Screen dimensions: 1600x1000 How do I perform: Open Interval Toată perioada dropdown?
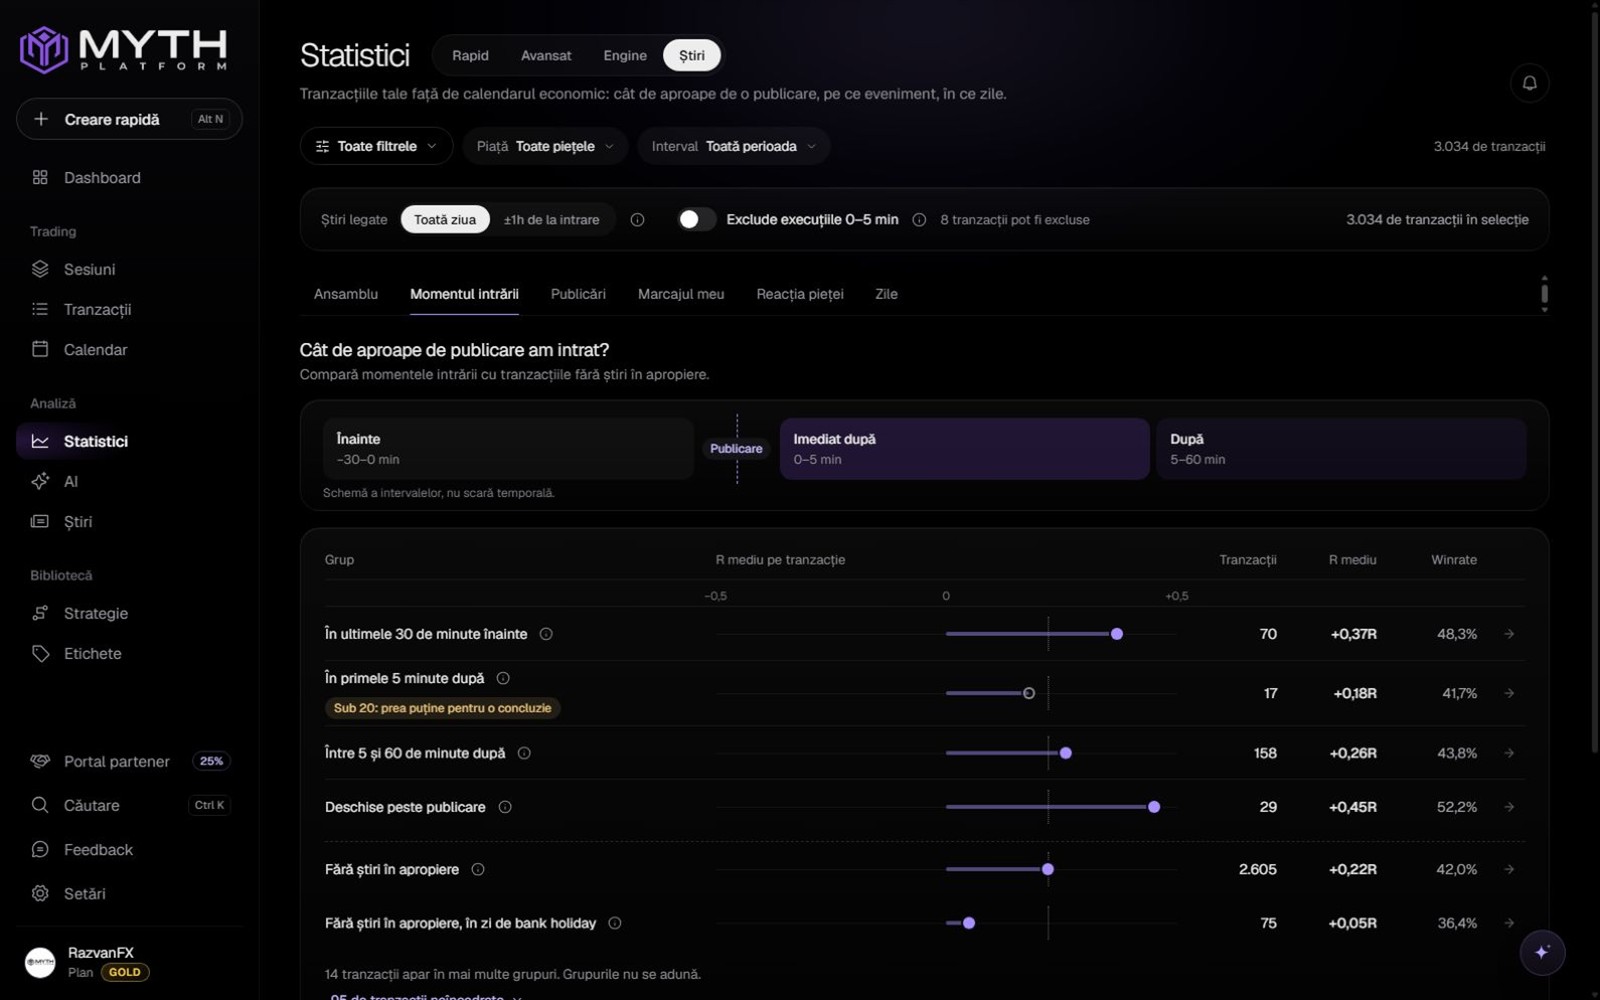point(733,146)
